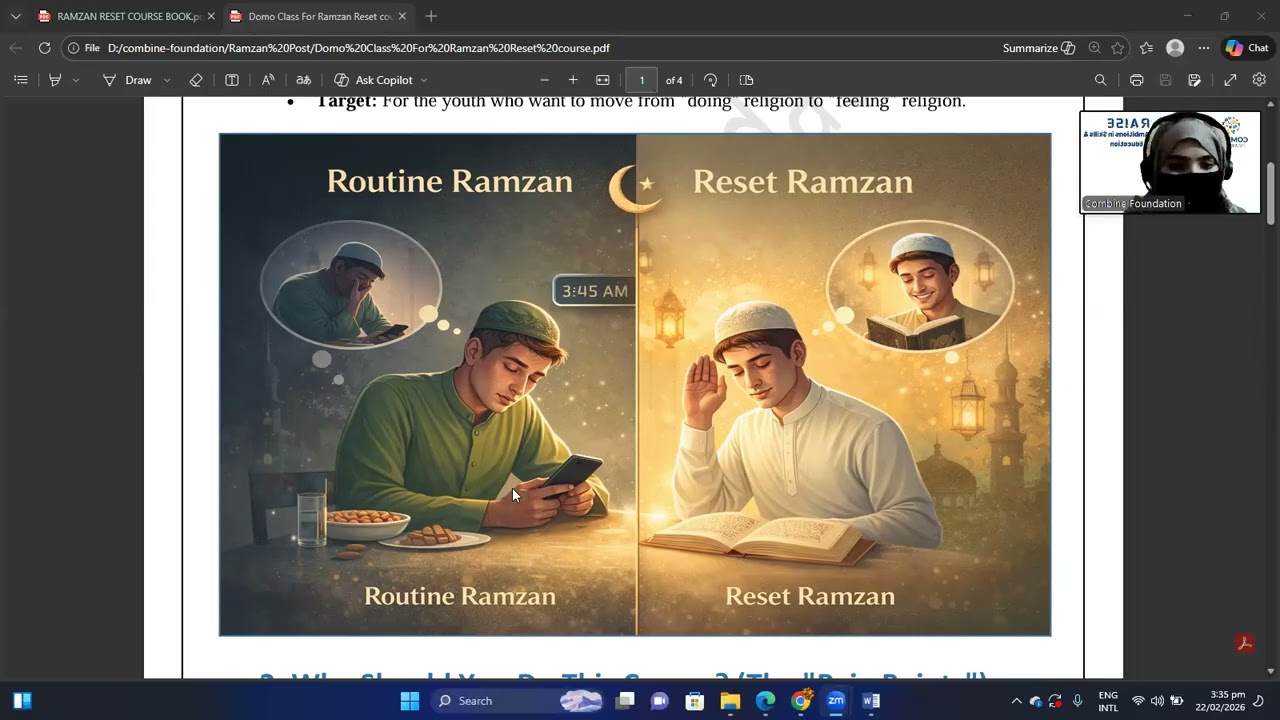Click the Combine Foundation video thumbnail

pos(1170,162)
